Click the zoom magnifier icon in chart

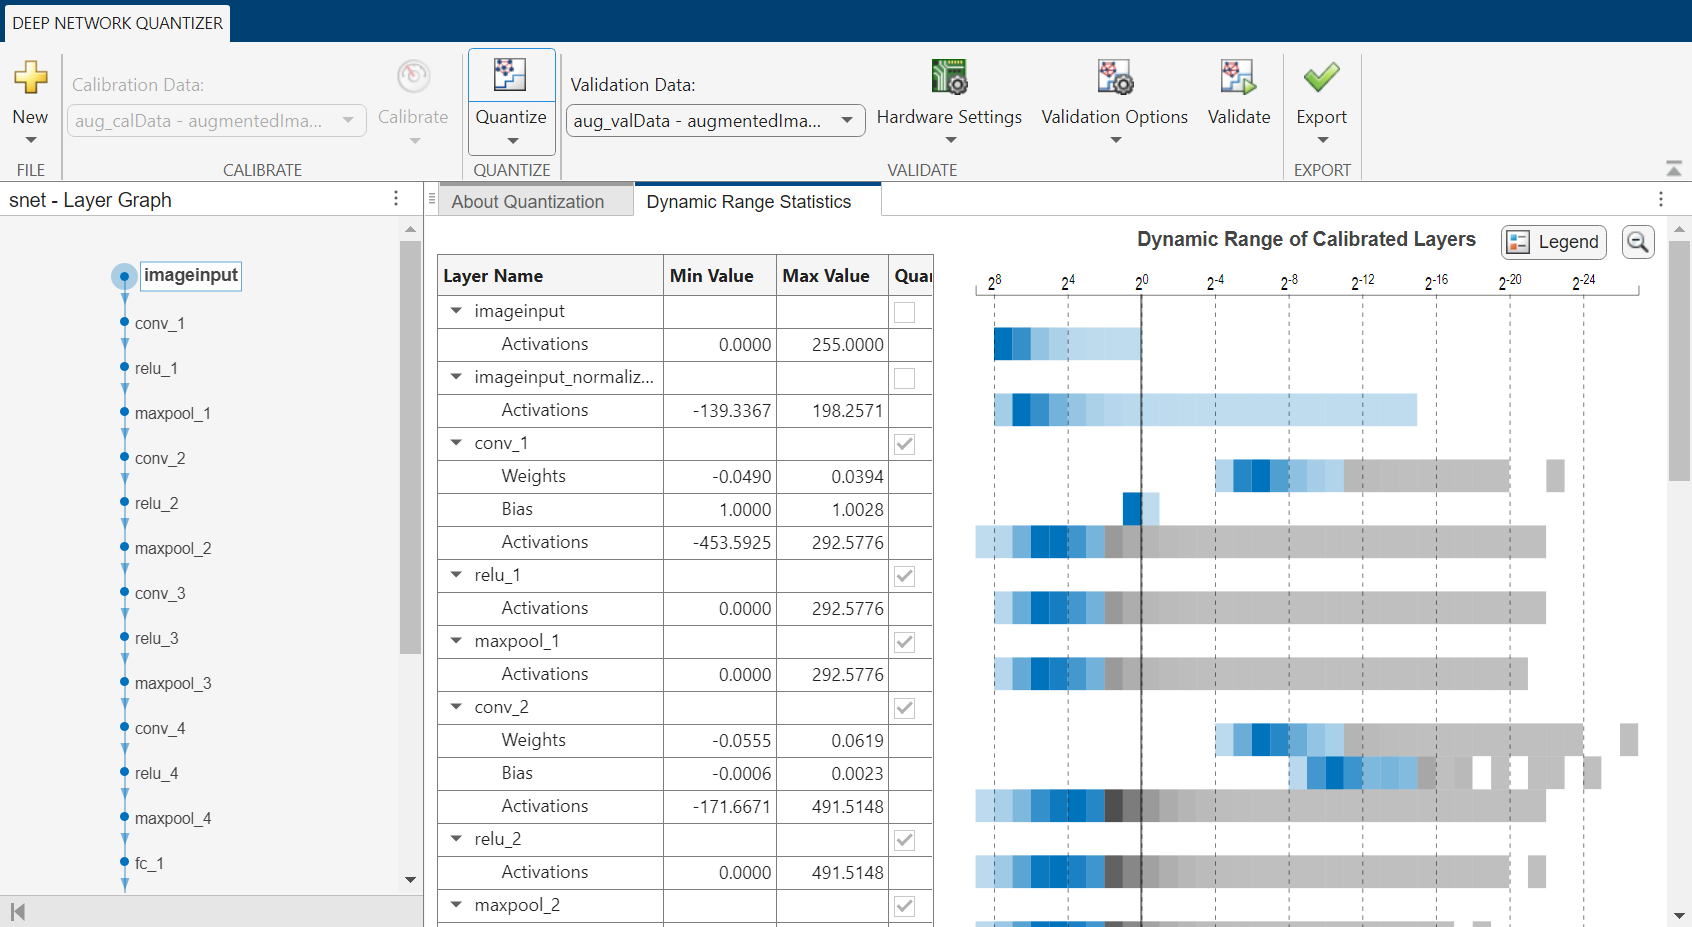[x=1638, y=242]
